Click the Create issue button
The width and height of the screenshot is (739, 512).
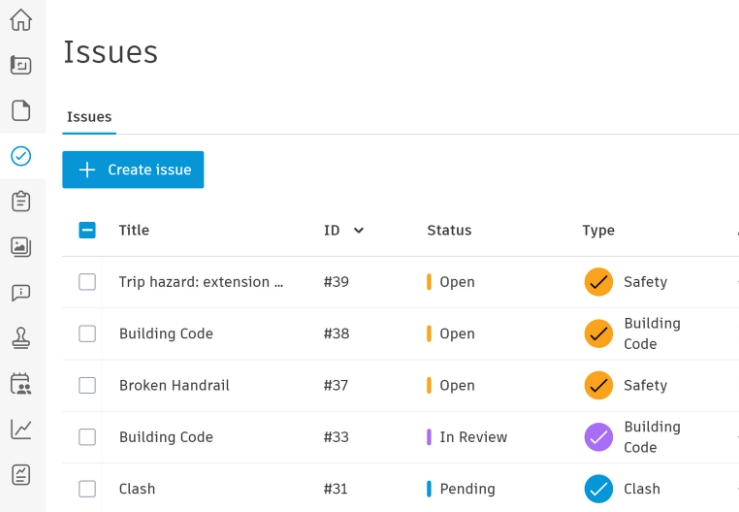click(133, 170)
